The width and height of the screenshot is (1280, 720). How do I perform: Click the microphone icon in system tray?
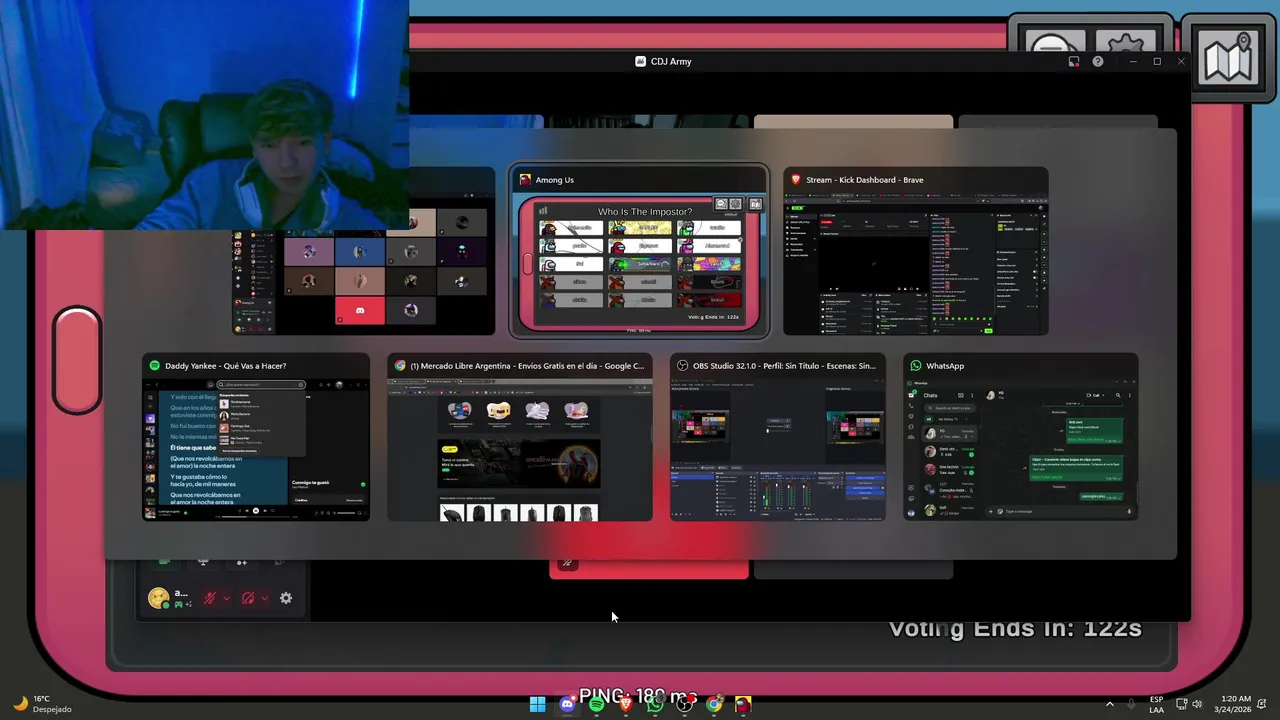[x=1131, y=704]
